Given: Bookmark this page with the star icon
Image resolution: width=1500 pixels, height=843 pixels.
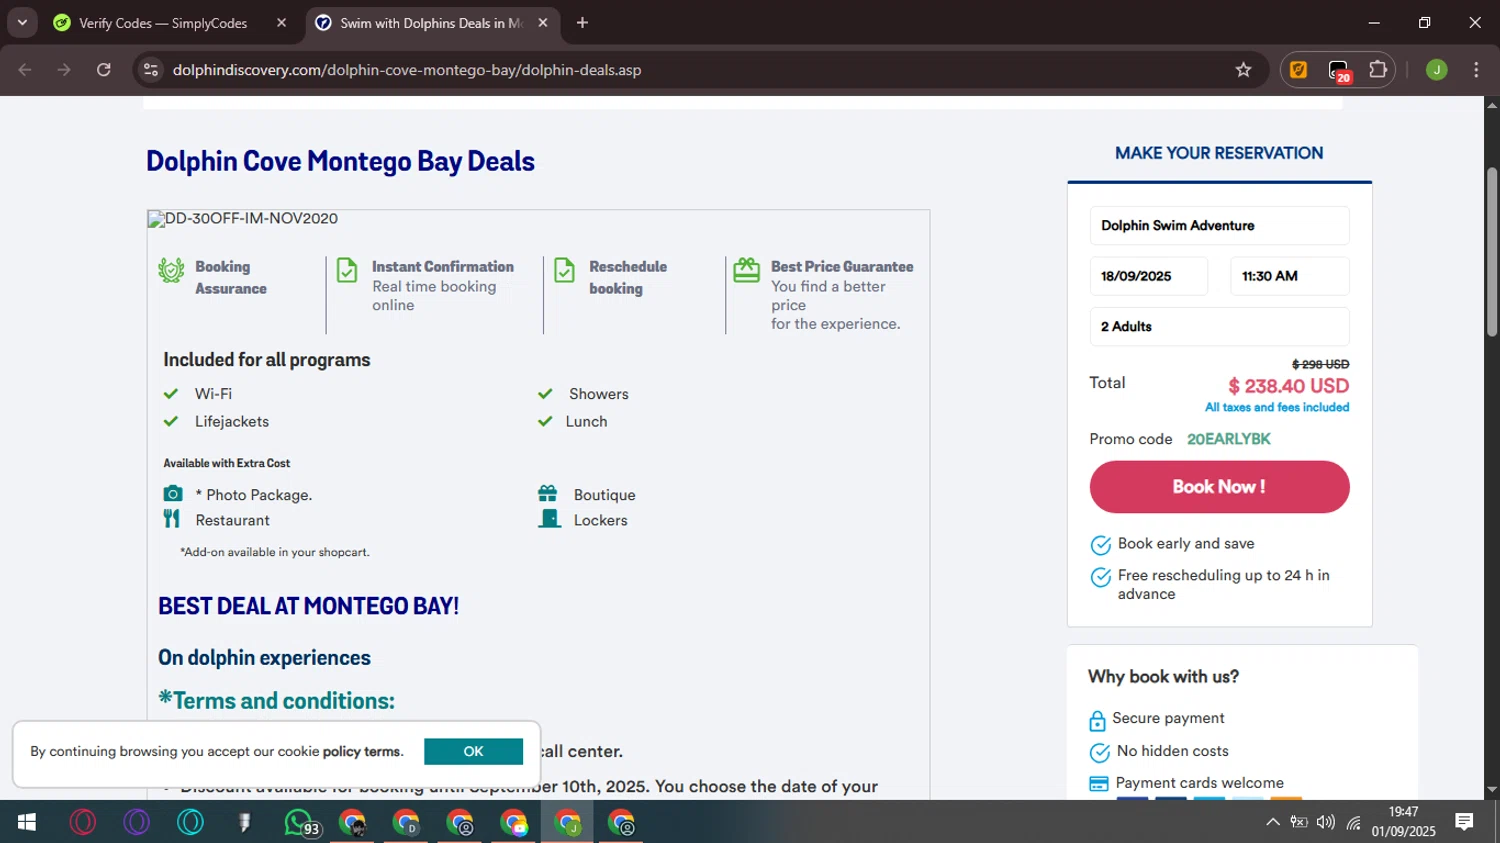Looking at the screenshot, I should tap(1243, 70).
